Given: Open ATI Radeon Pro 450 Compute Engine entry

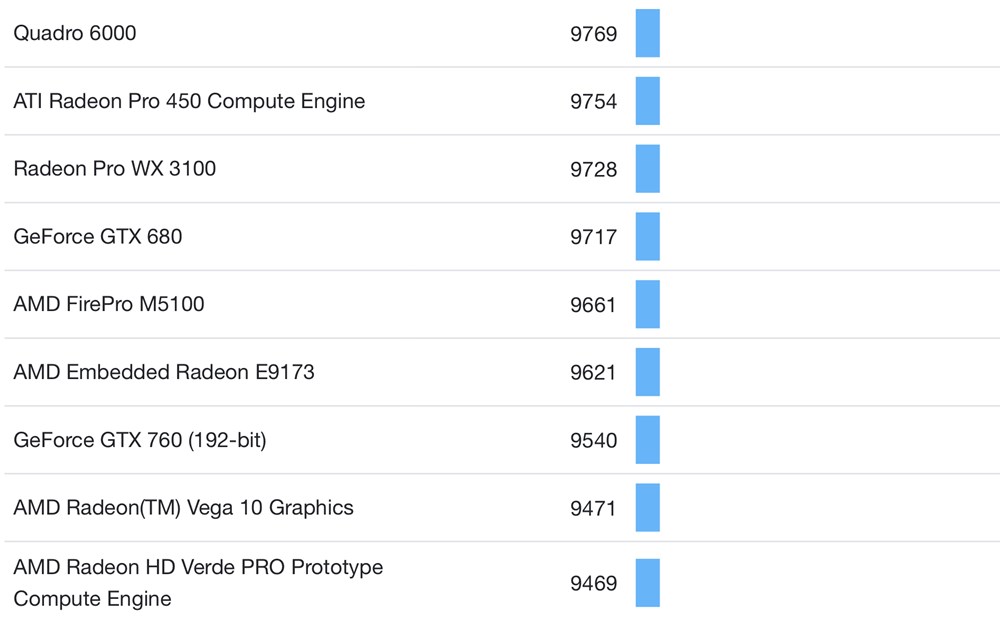Looking at the screenshot, I should 189,101.
